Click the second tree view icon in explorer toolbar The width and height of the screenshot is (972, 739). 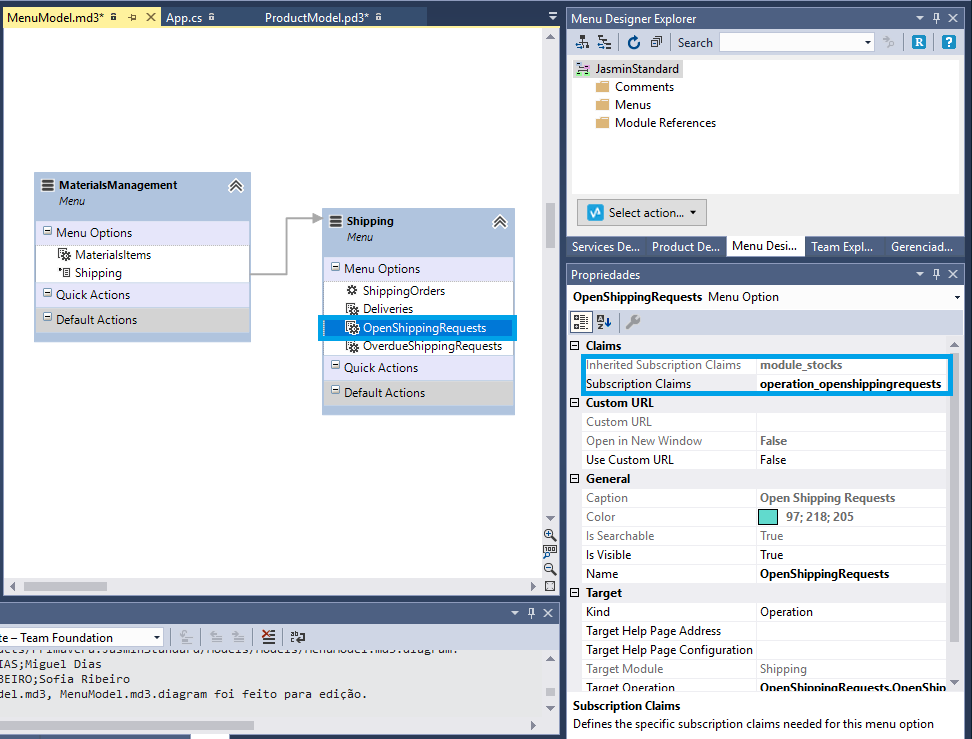pos(604,42)
